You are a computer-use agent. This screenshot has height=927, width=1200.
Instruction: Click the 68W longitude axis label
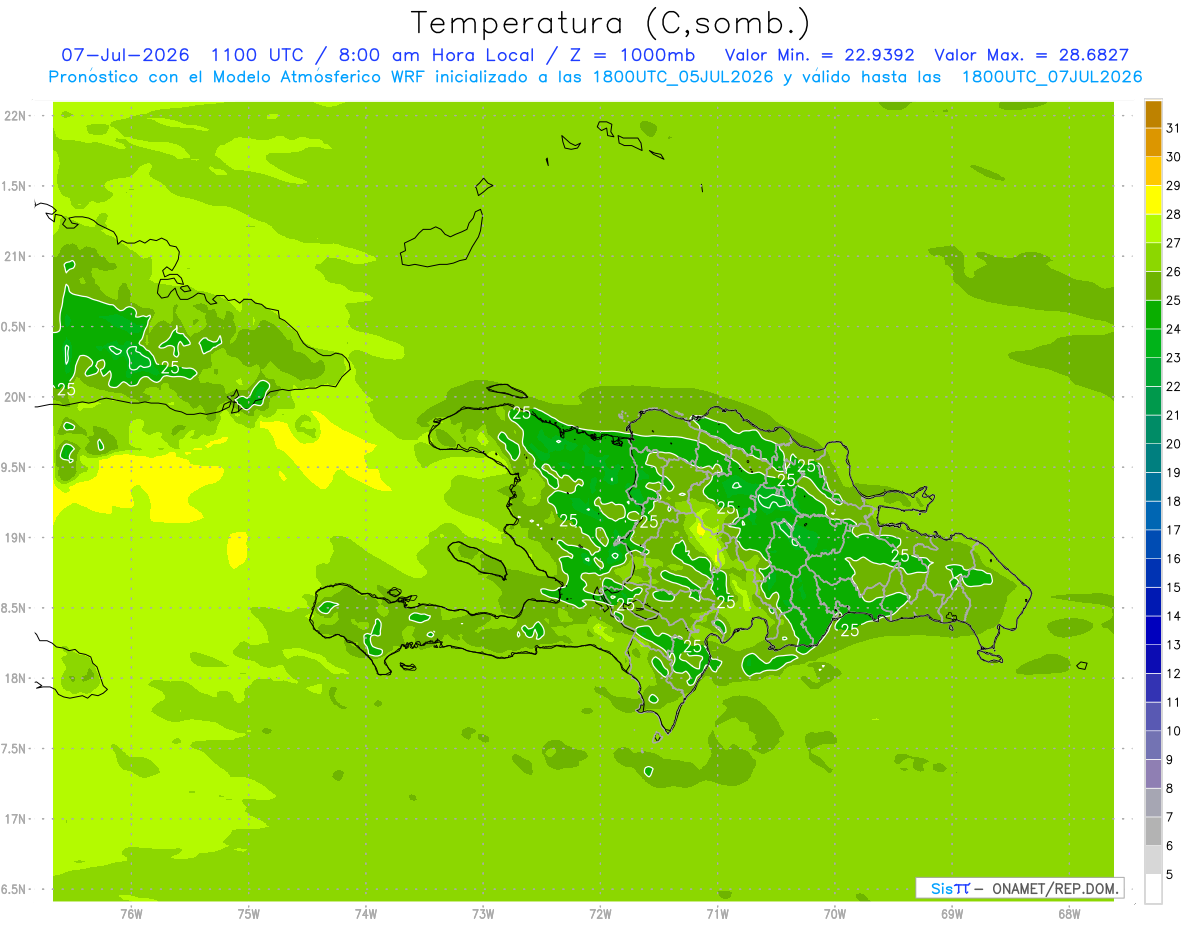pyautogui.click(x=1069, y=913)
